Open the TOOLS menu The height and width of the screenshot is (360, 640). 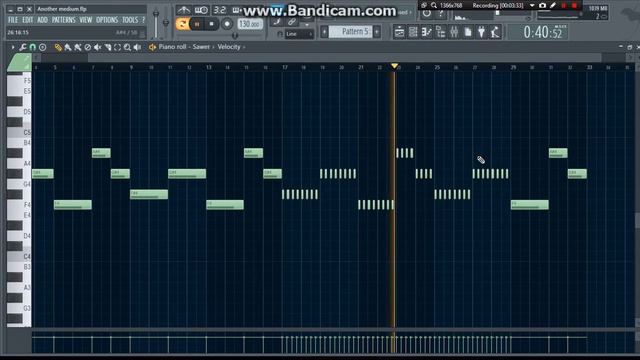(x=130, y=20)
